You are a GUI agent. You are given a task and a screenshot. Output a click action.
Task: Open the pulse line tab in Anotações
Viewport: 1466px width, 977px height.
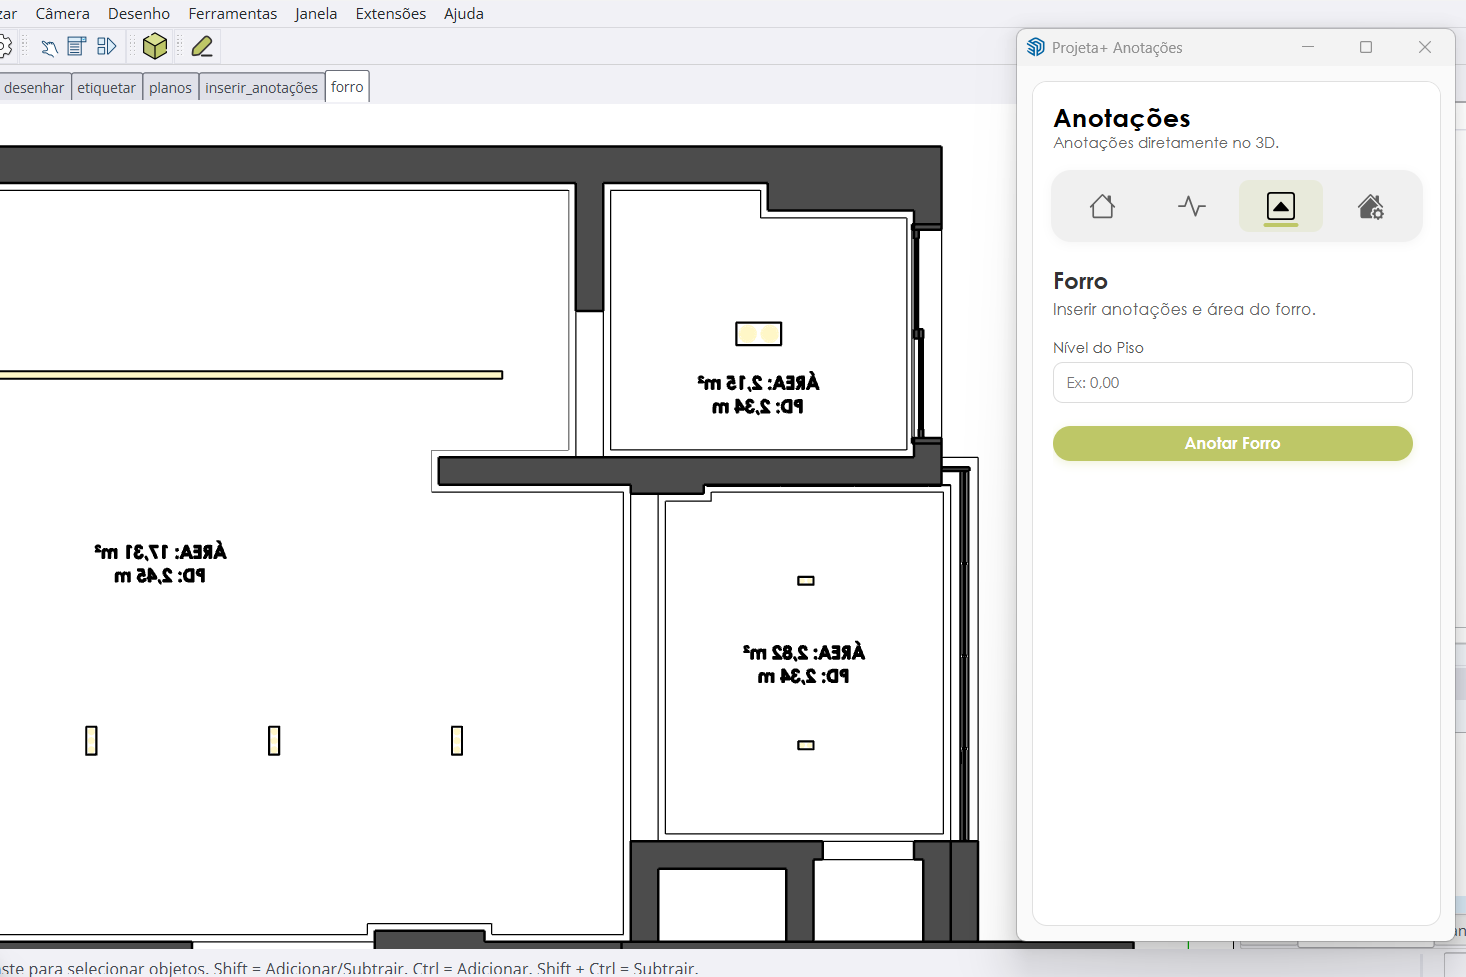pyautogui.click(x=1191, y=207)
